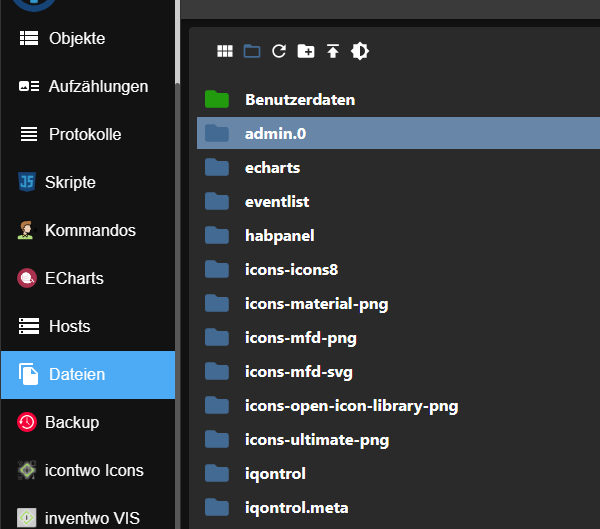Expand the echarts folder

click(x=217, y=168)
